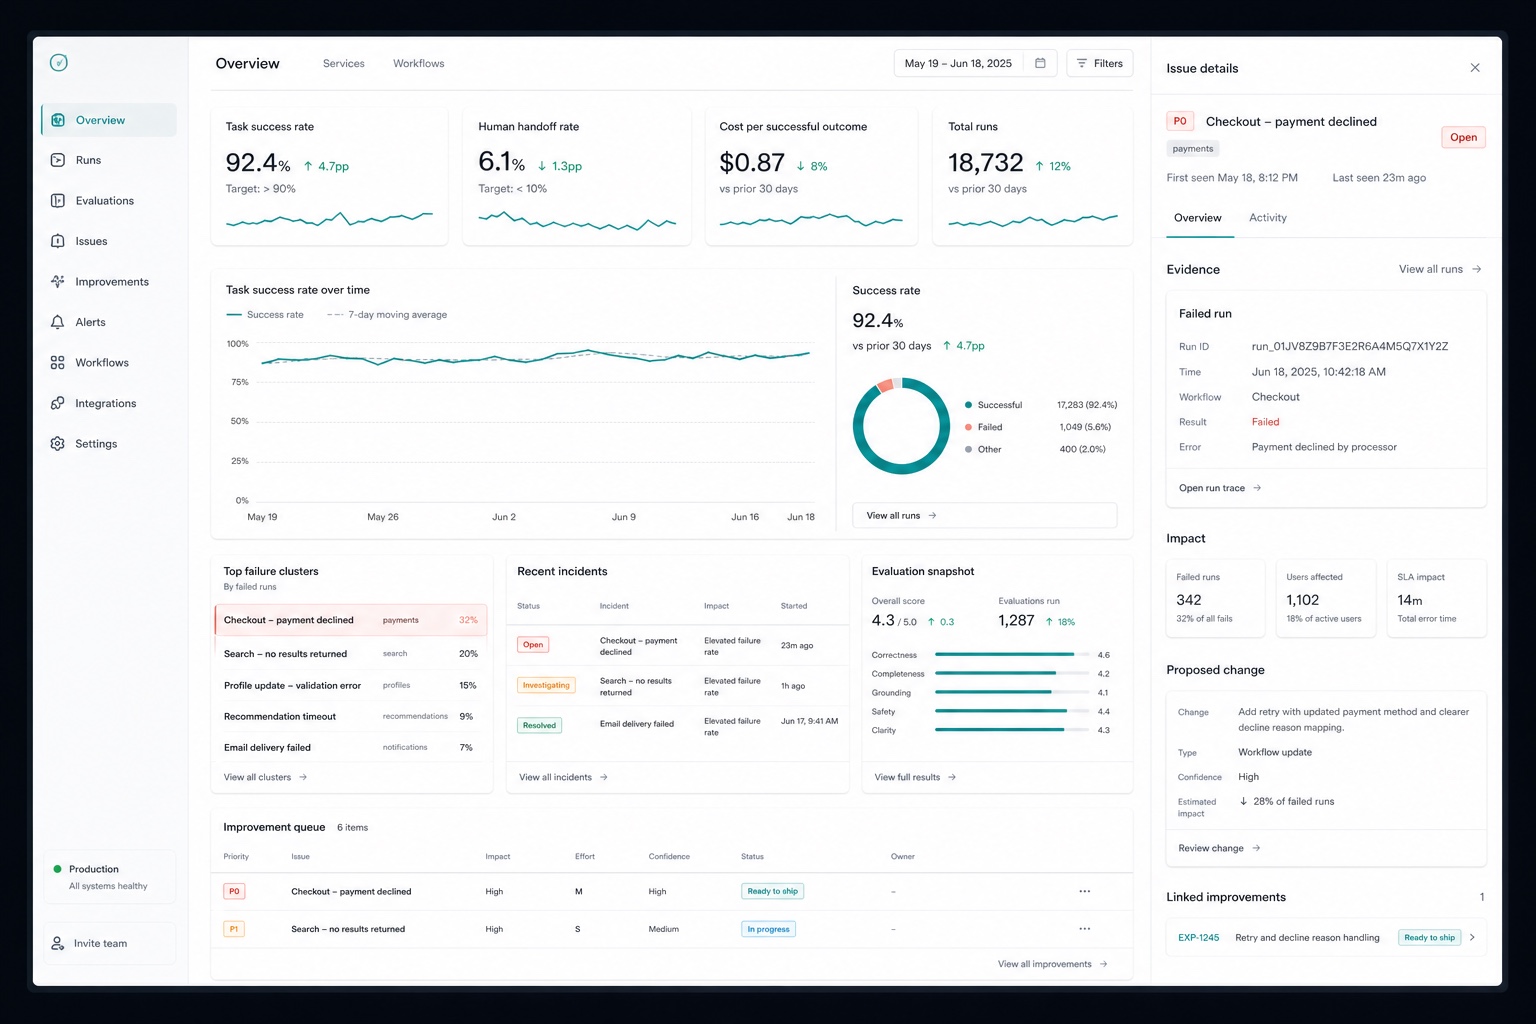Select the Overview tab in Issue details
The width and height of the screenshot is (1536, 1024).
tap(1198, 218)
